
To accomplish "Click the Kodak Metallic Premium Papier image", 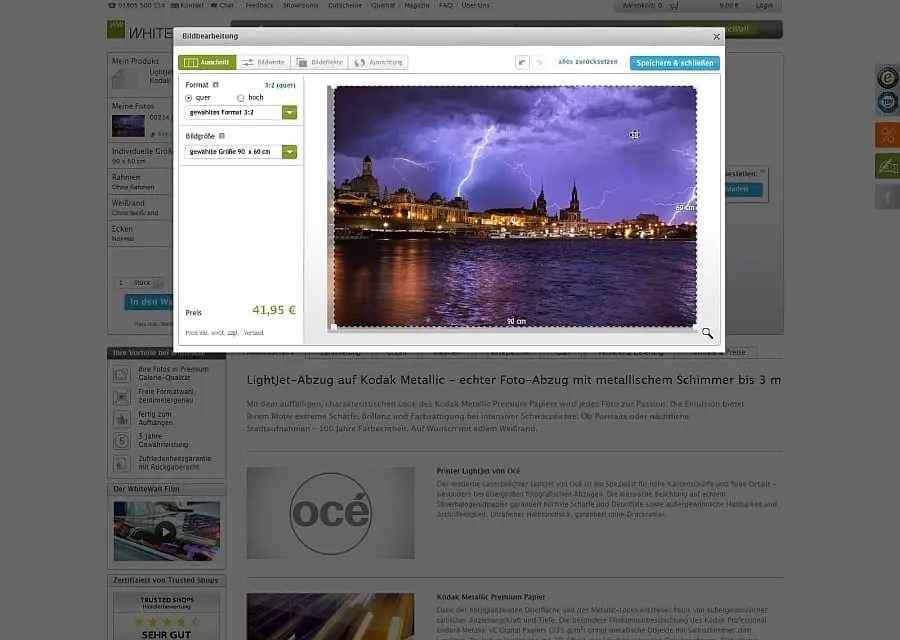I will [x=331, y=616].
